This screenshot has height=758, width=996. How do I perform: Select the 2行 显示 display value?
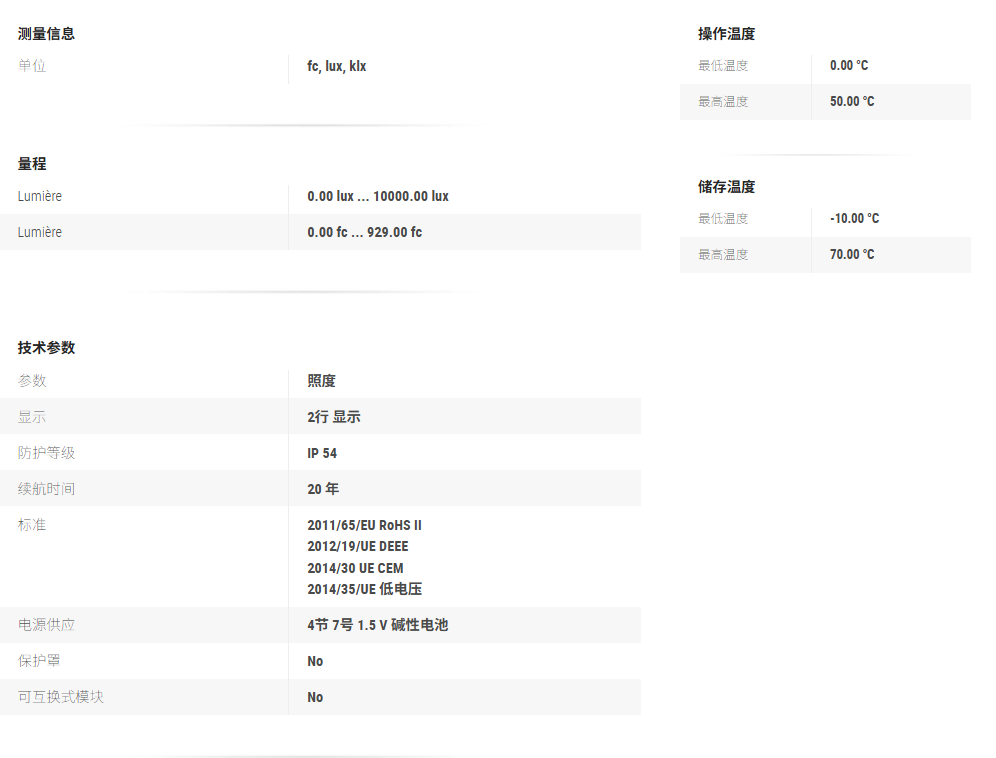[333, 417]
